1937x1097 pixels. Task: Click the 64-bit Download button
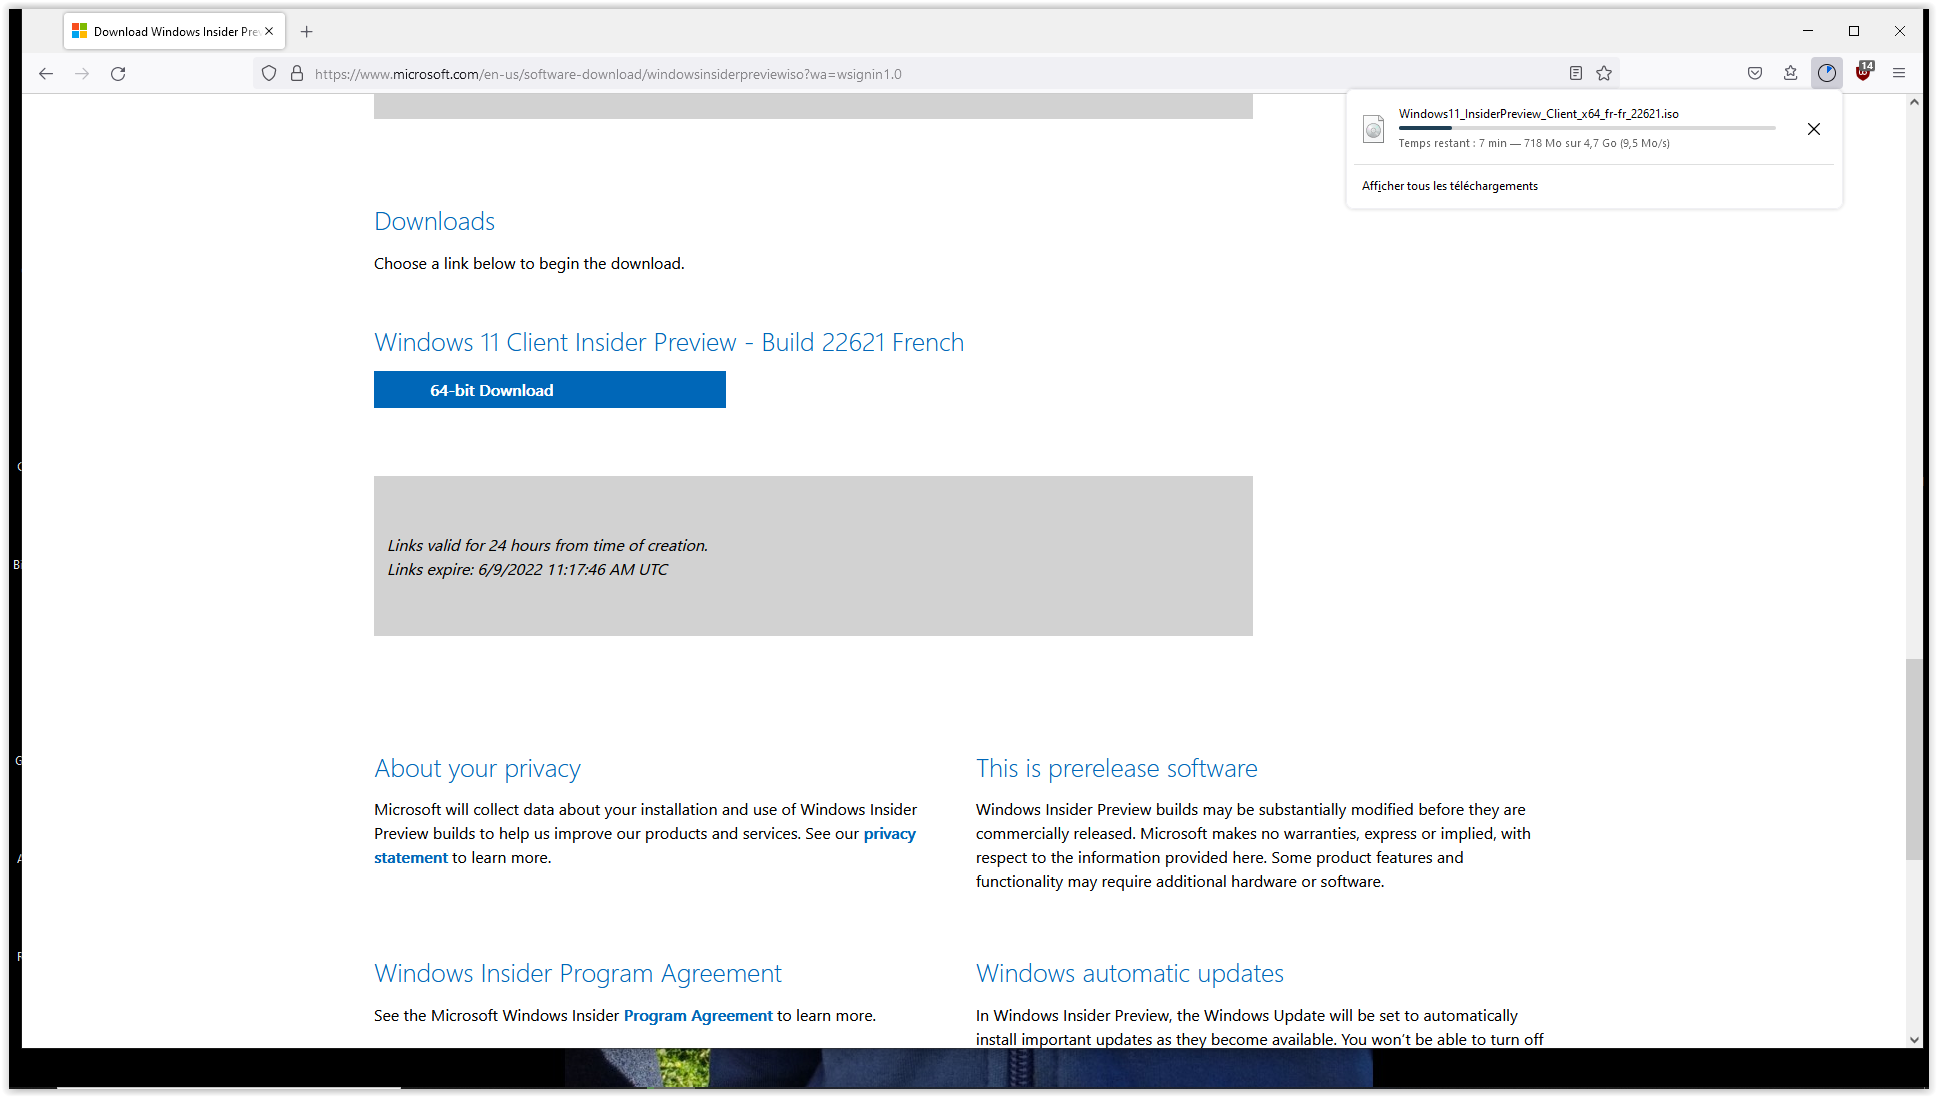pos(549,390)
